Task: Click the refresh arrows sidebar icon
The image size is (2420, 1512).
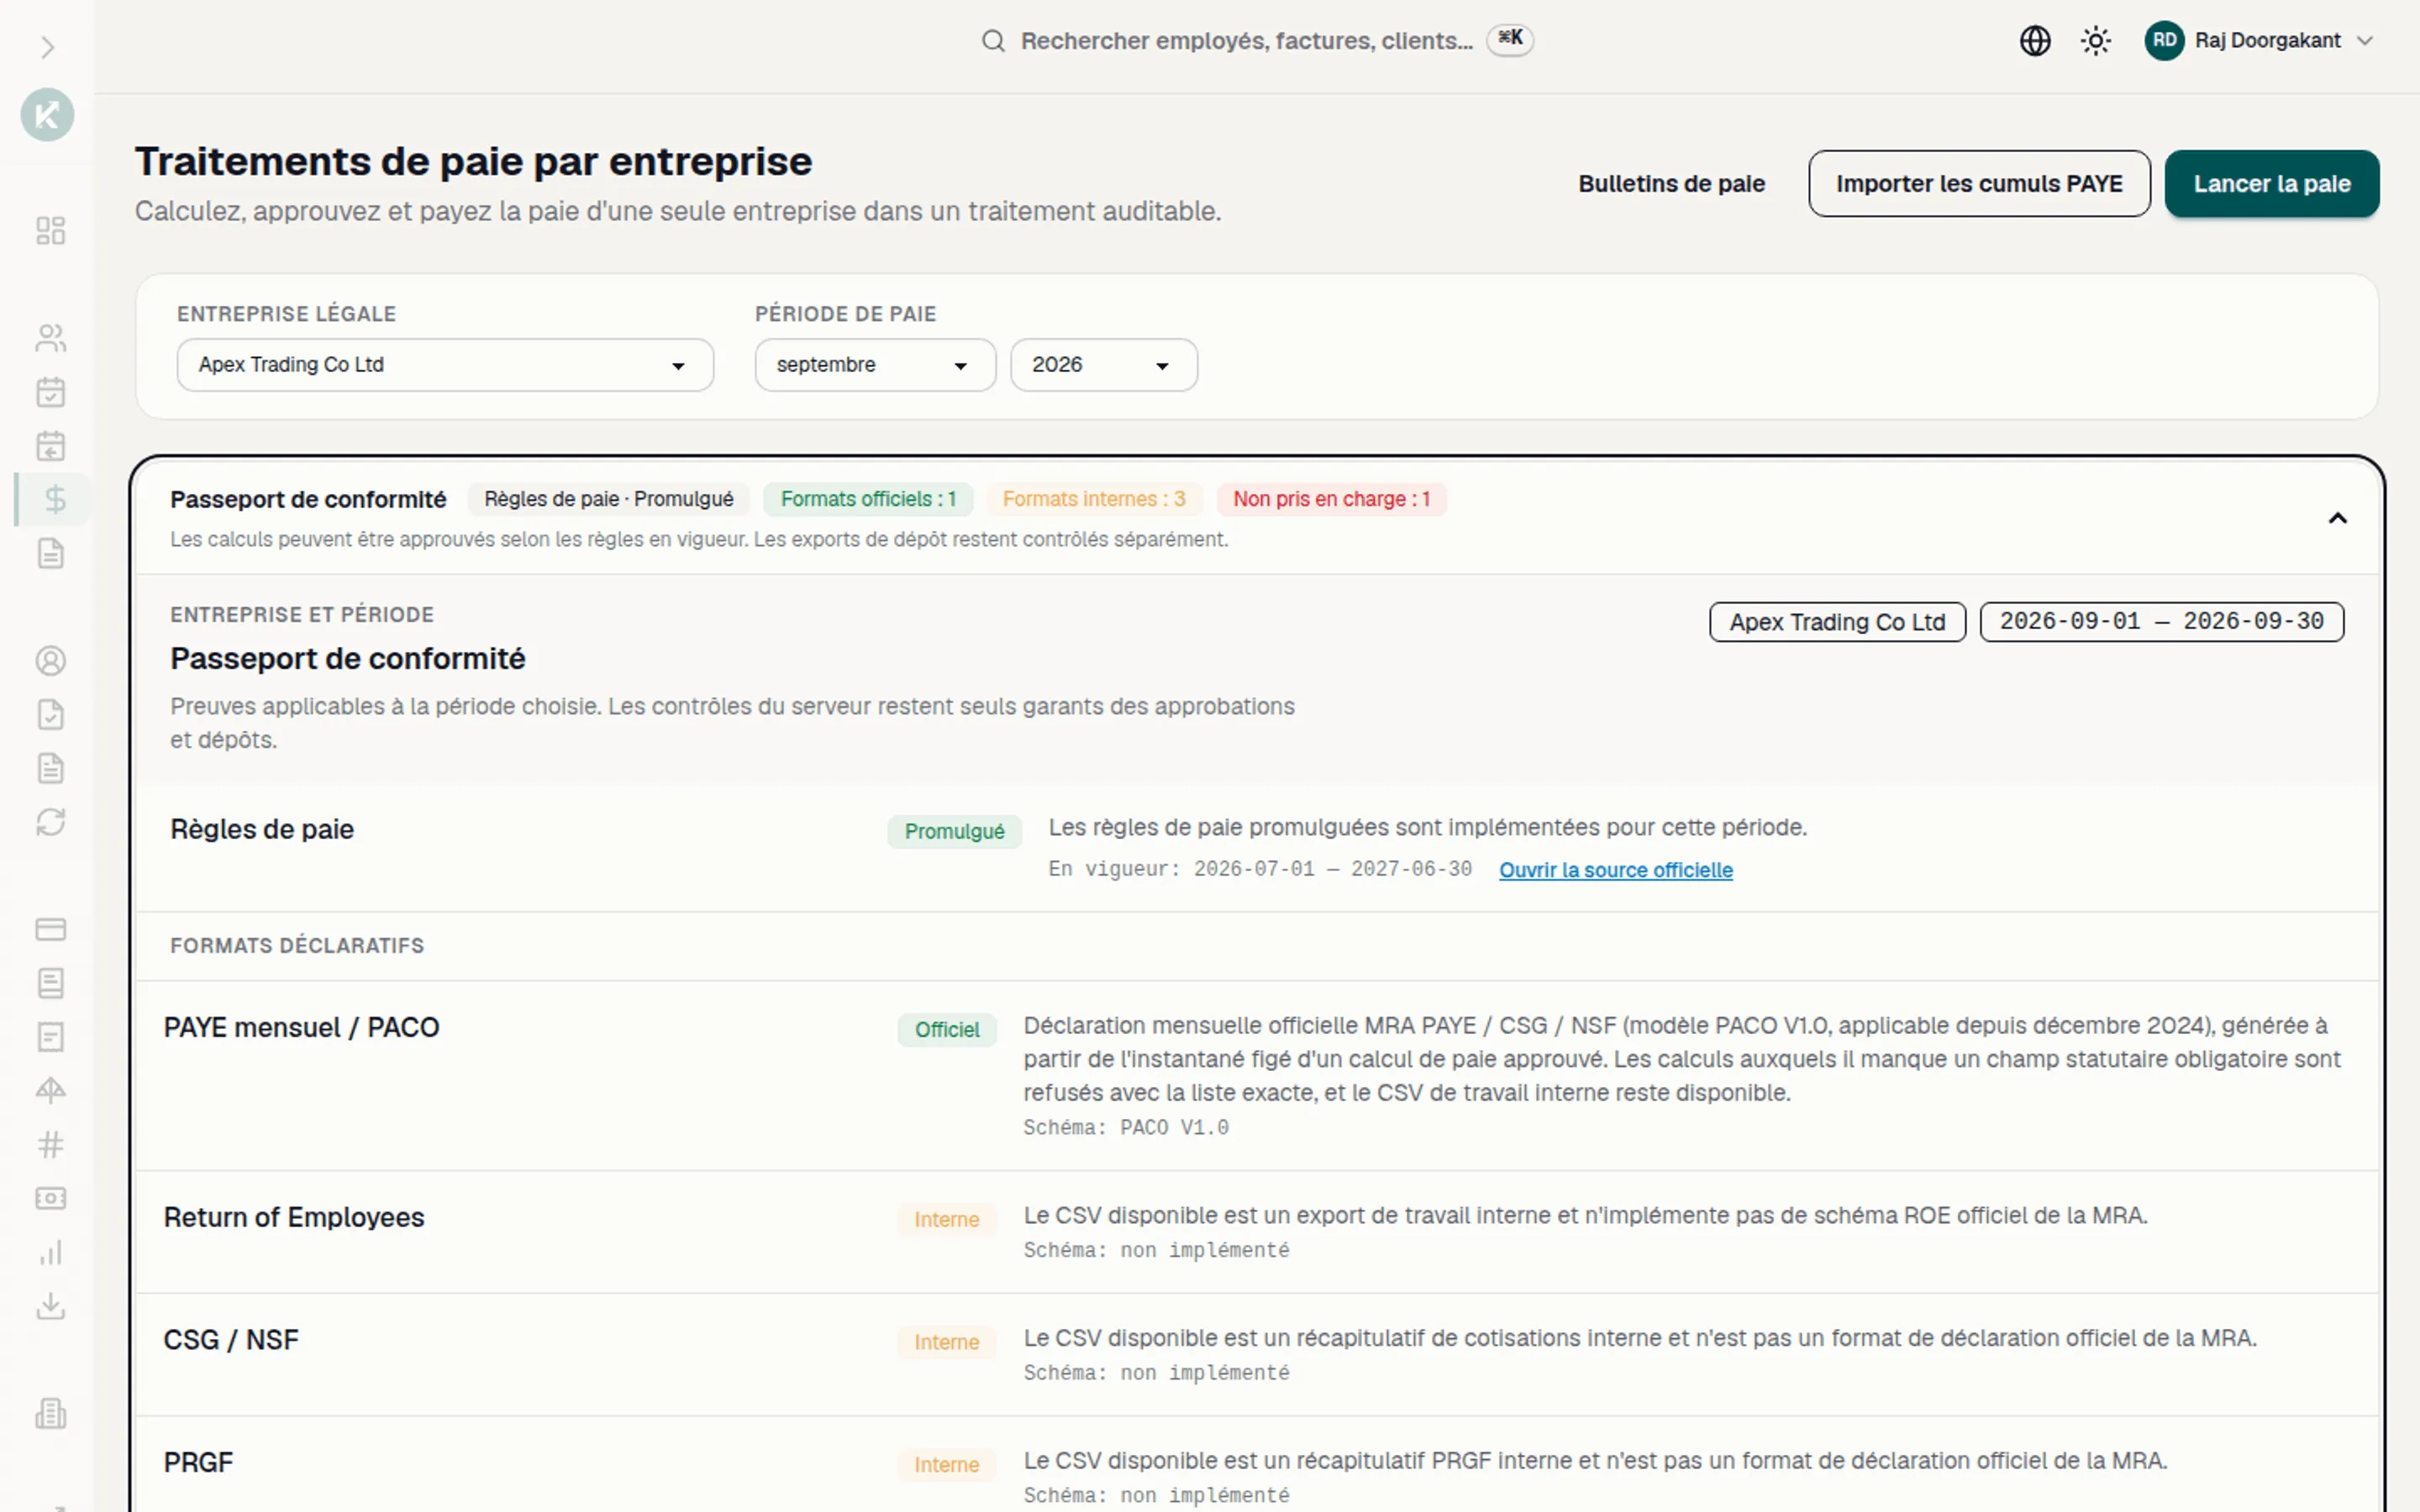Action: click(50, 822)
